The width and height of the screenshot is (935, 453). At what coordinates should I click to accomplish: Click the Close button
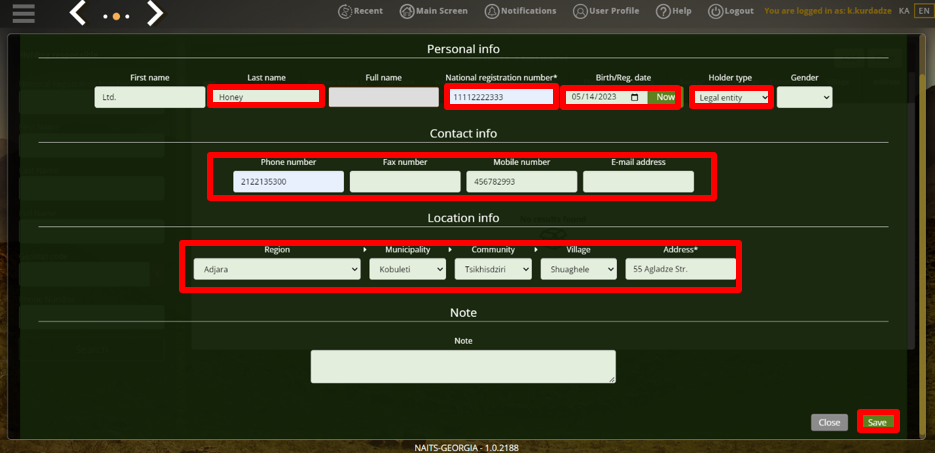tap(829, 423)
